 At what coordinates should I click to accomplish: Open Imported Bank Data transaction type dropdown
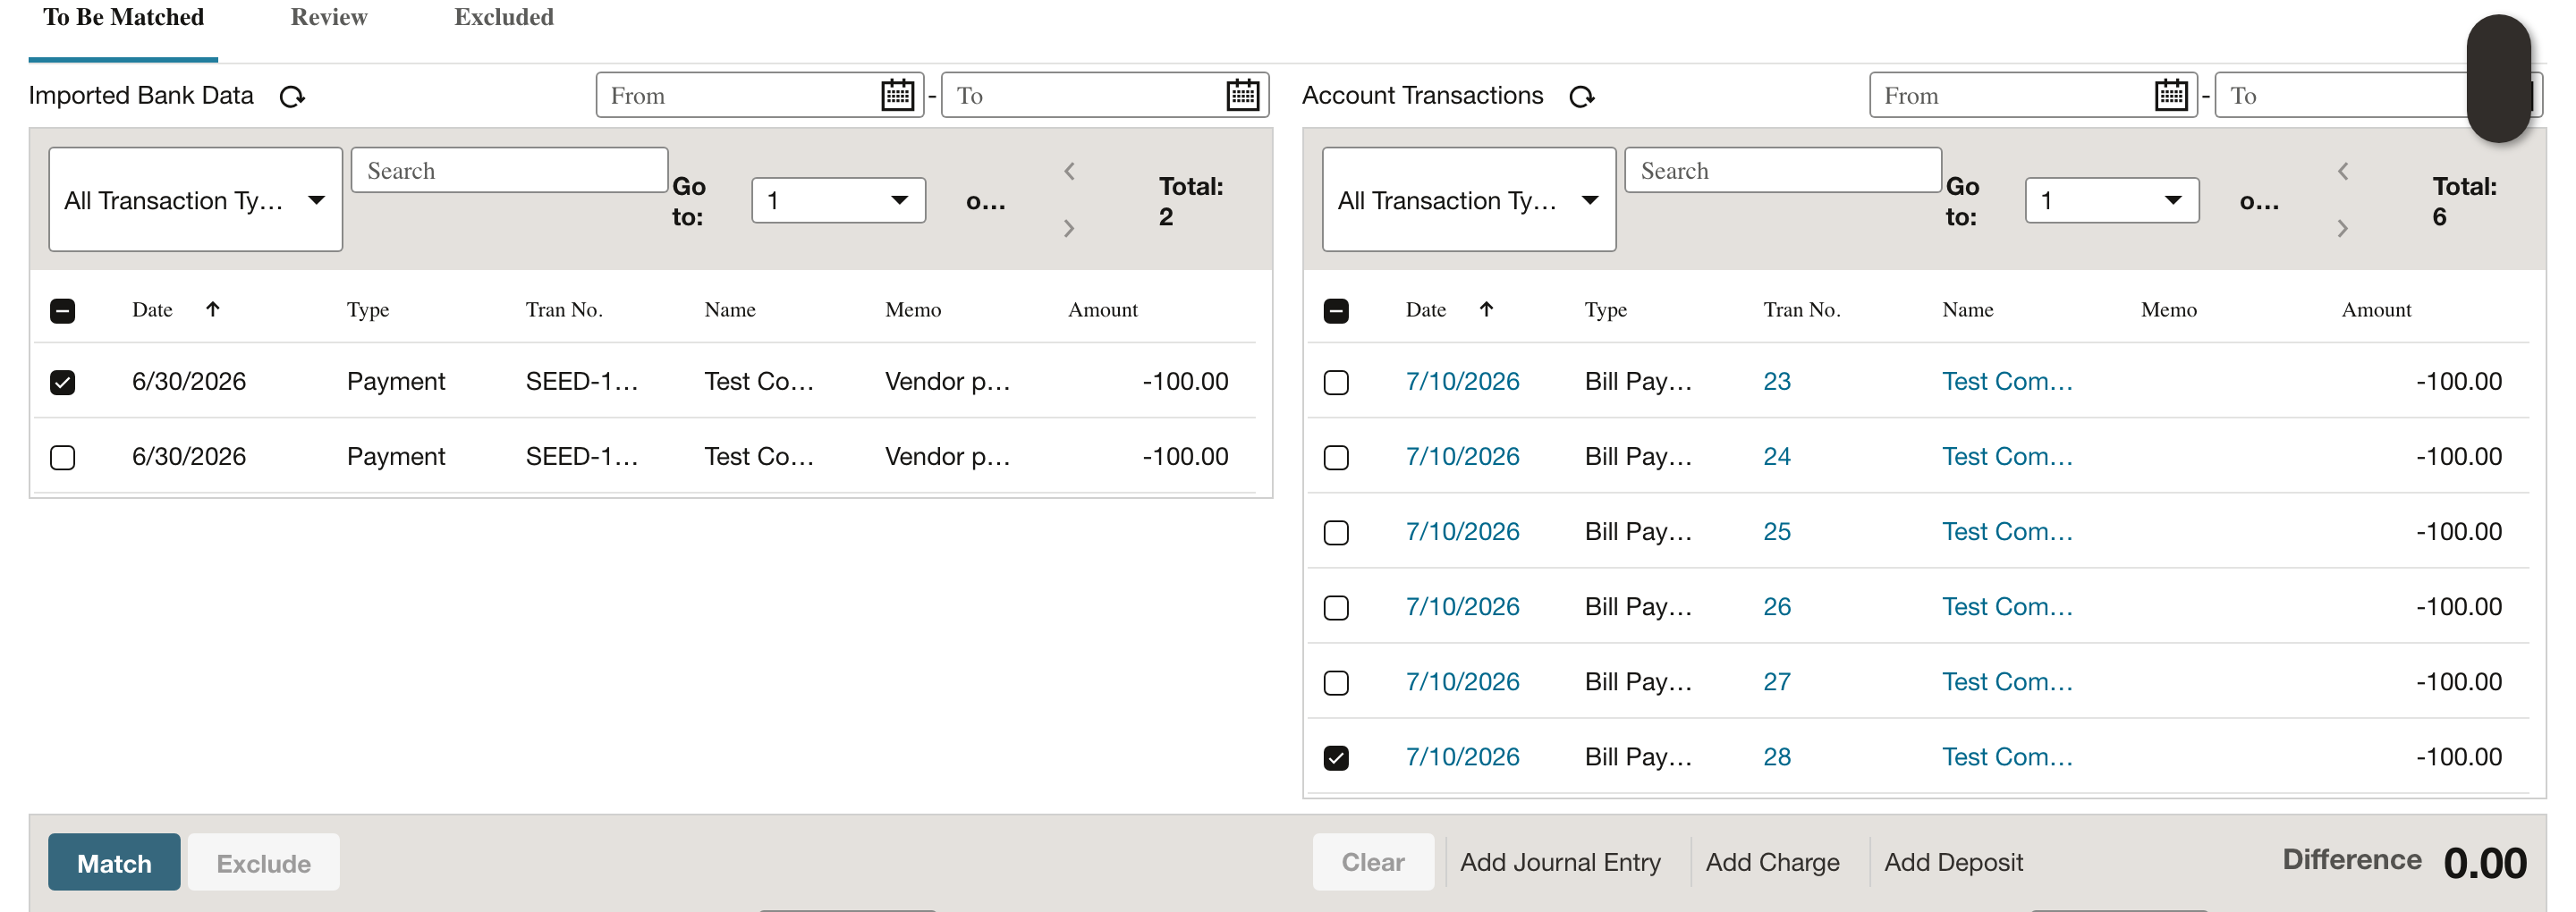pyautogui.click(x=196, y=200)
